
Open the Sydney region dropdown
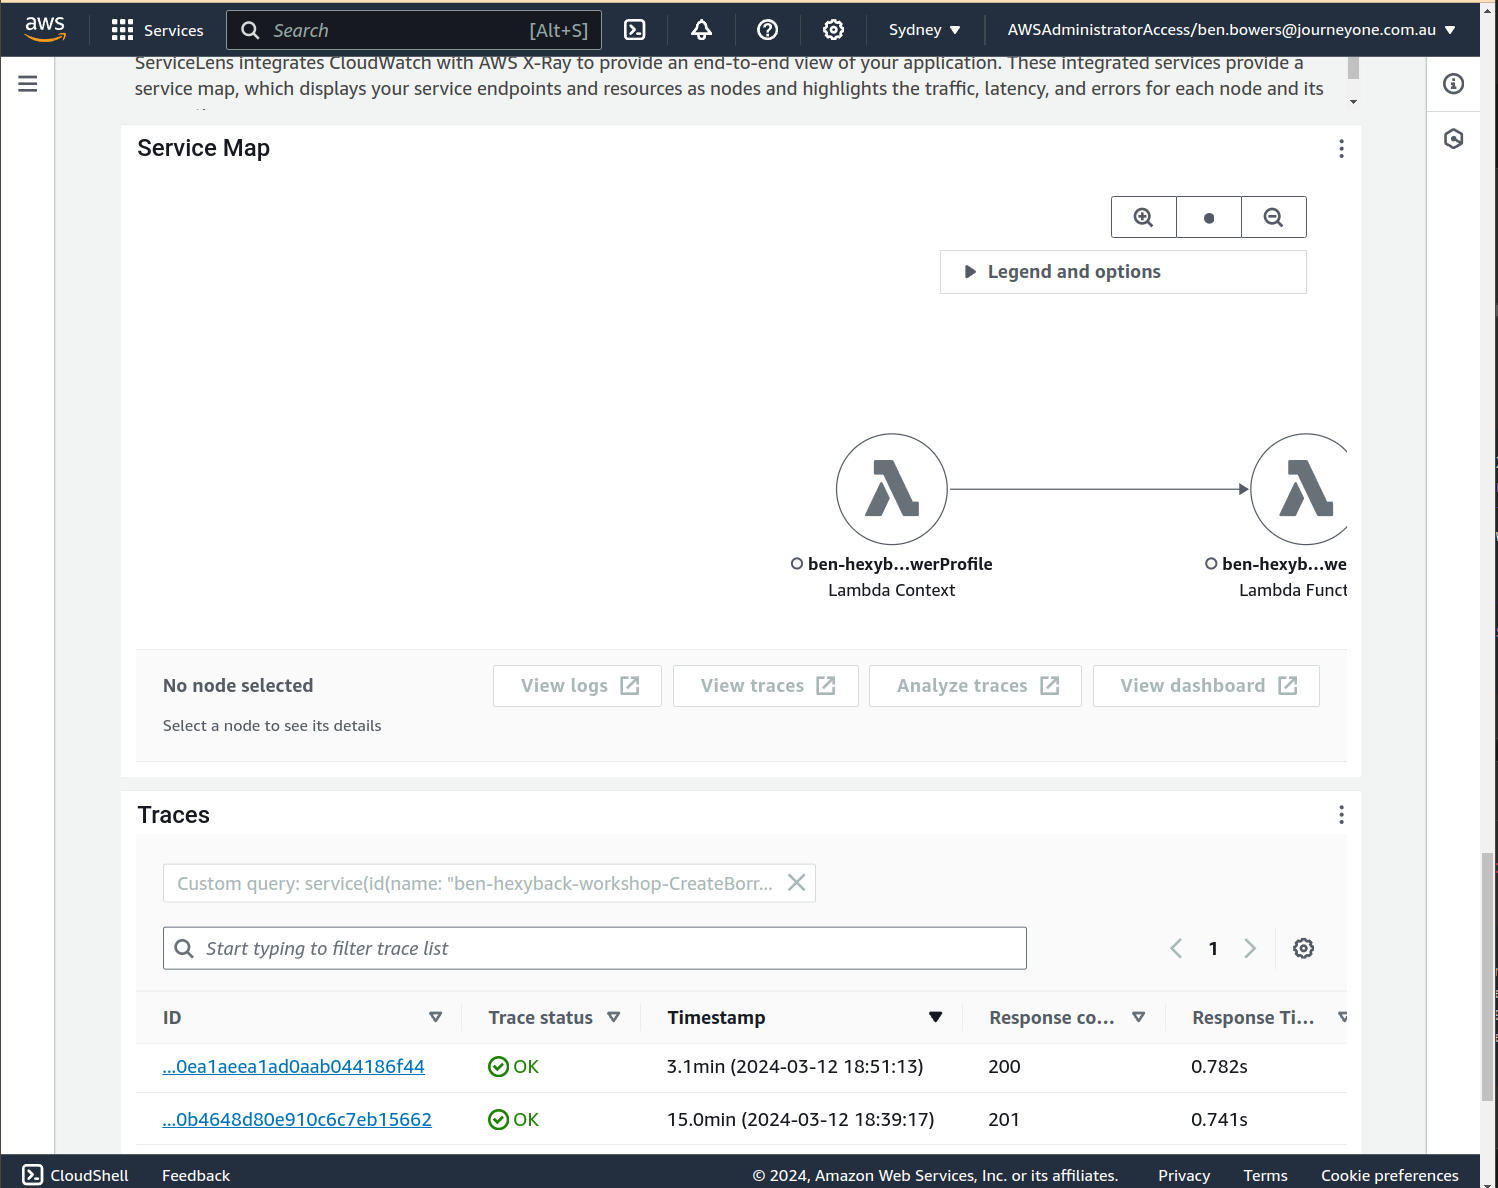(925, 30)
